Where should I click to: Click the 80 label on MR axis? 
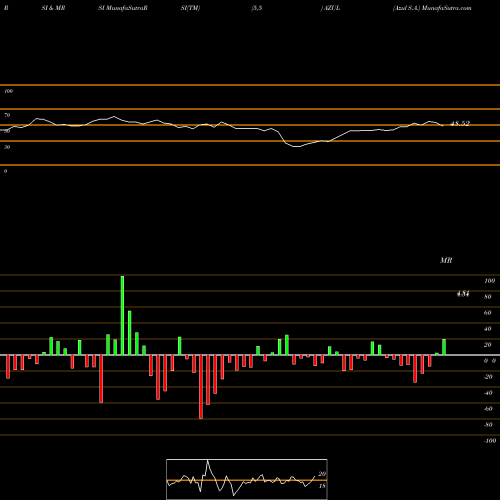point(488,297)
